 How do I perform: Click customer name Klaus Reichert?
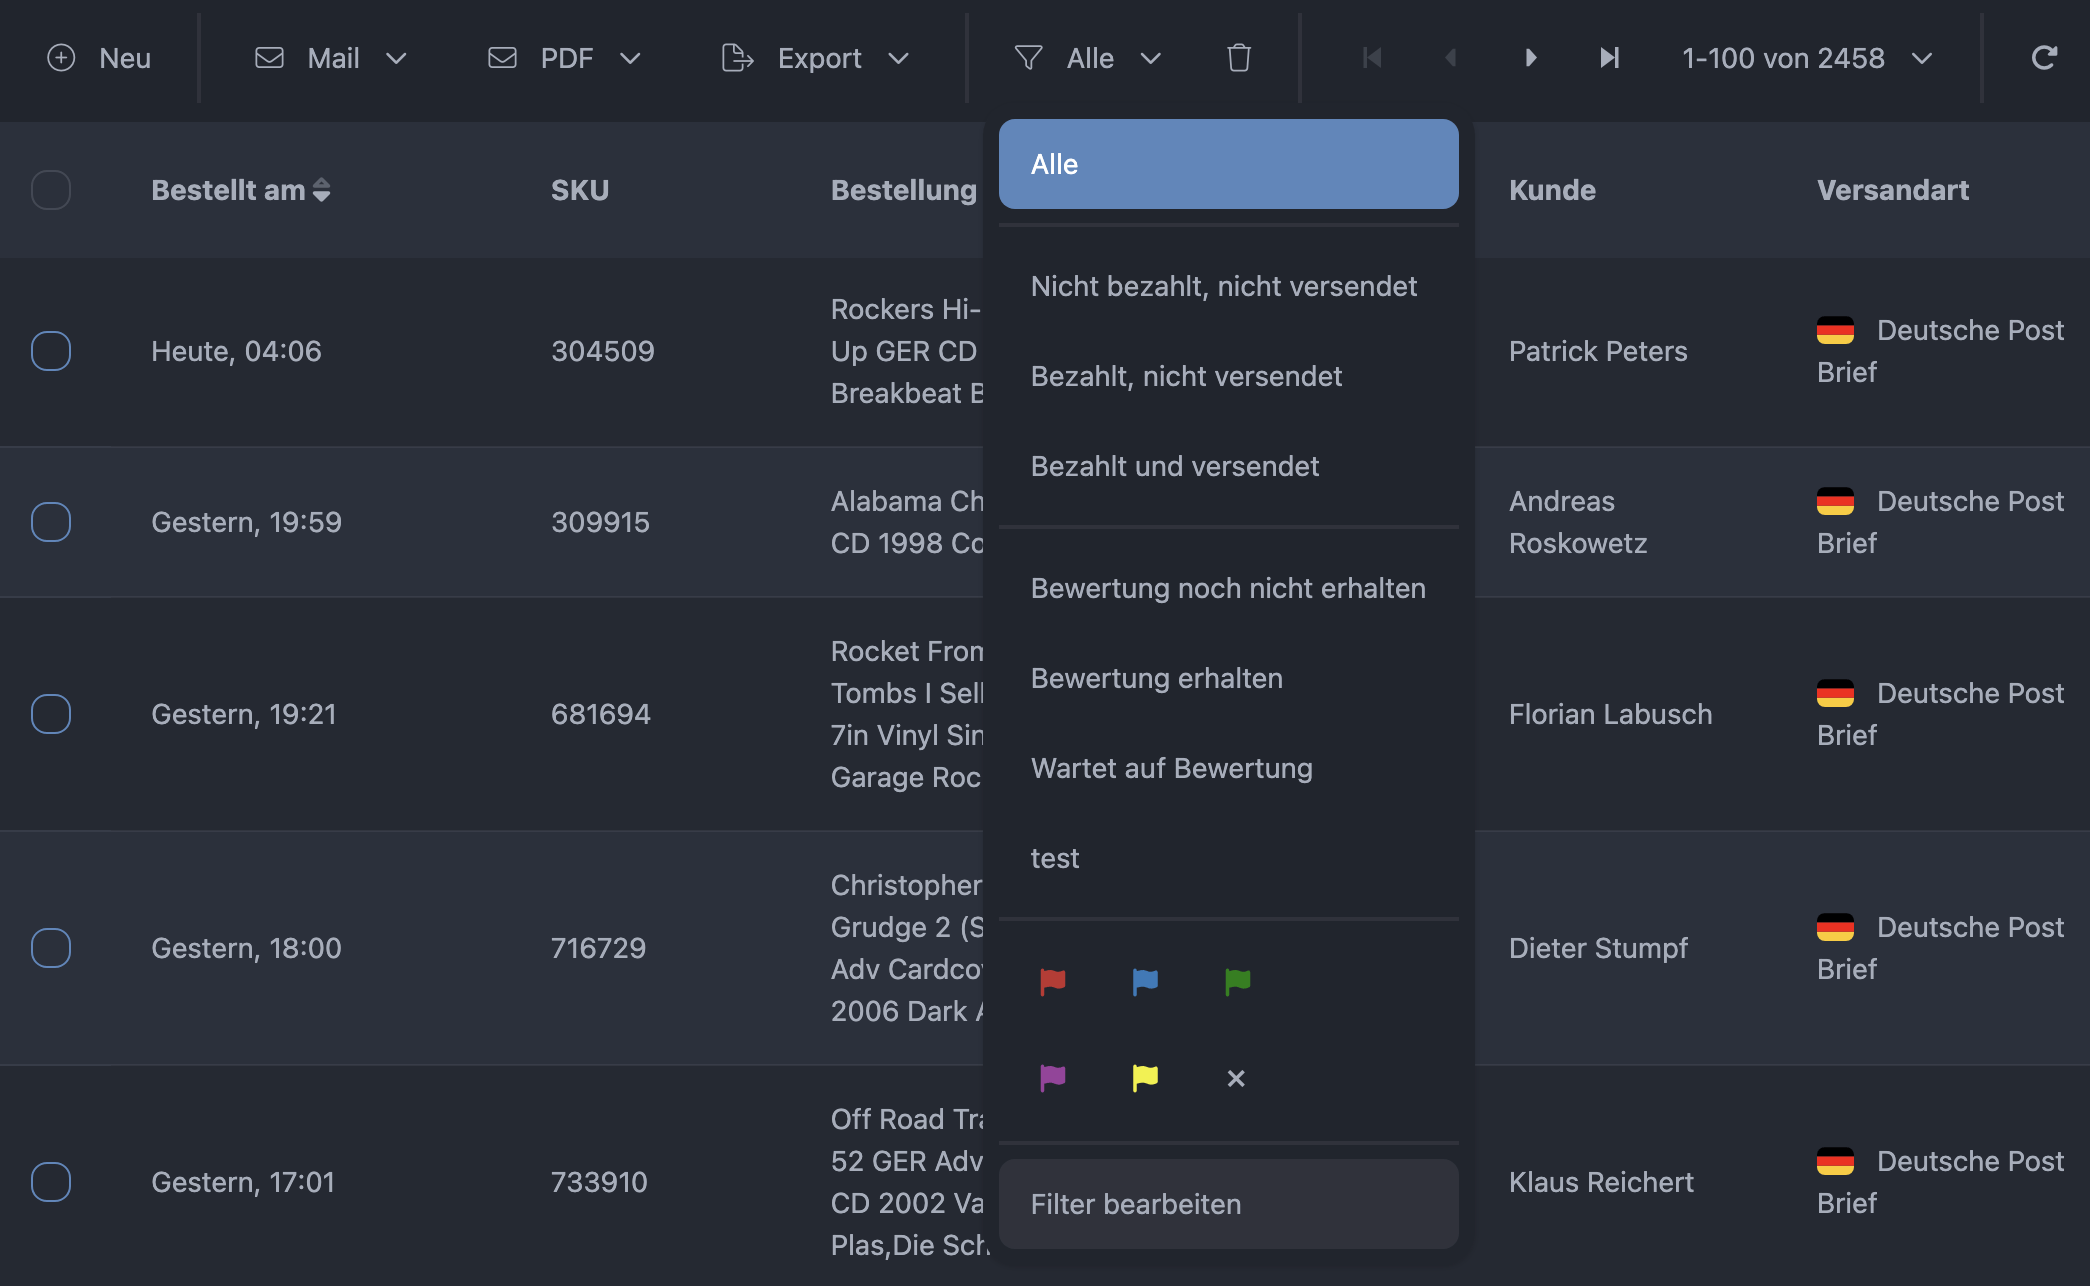1601,1182
